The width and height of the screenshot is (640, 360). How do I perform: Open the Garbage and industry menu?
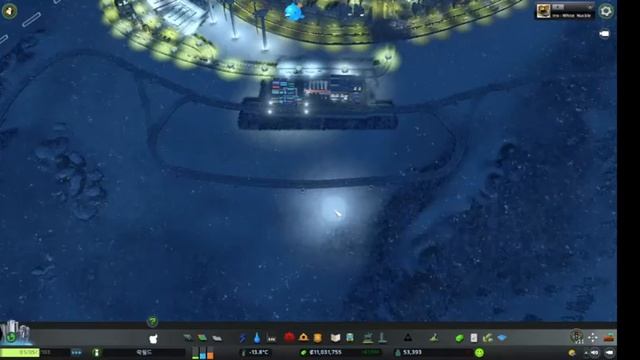(x=271, y=338)
